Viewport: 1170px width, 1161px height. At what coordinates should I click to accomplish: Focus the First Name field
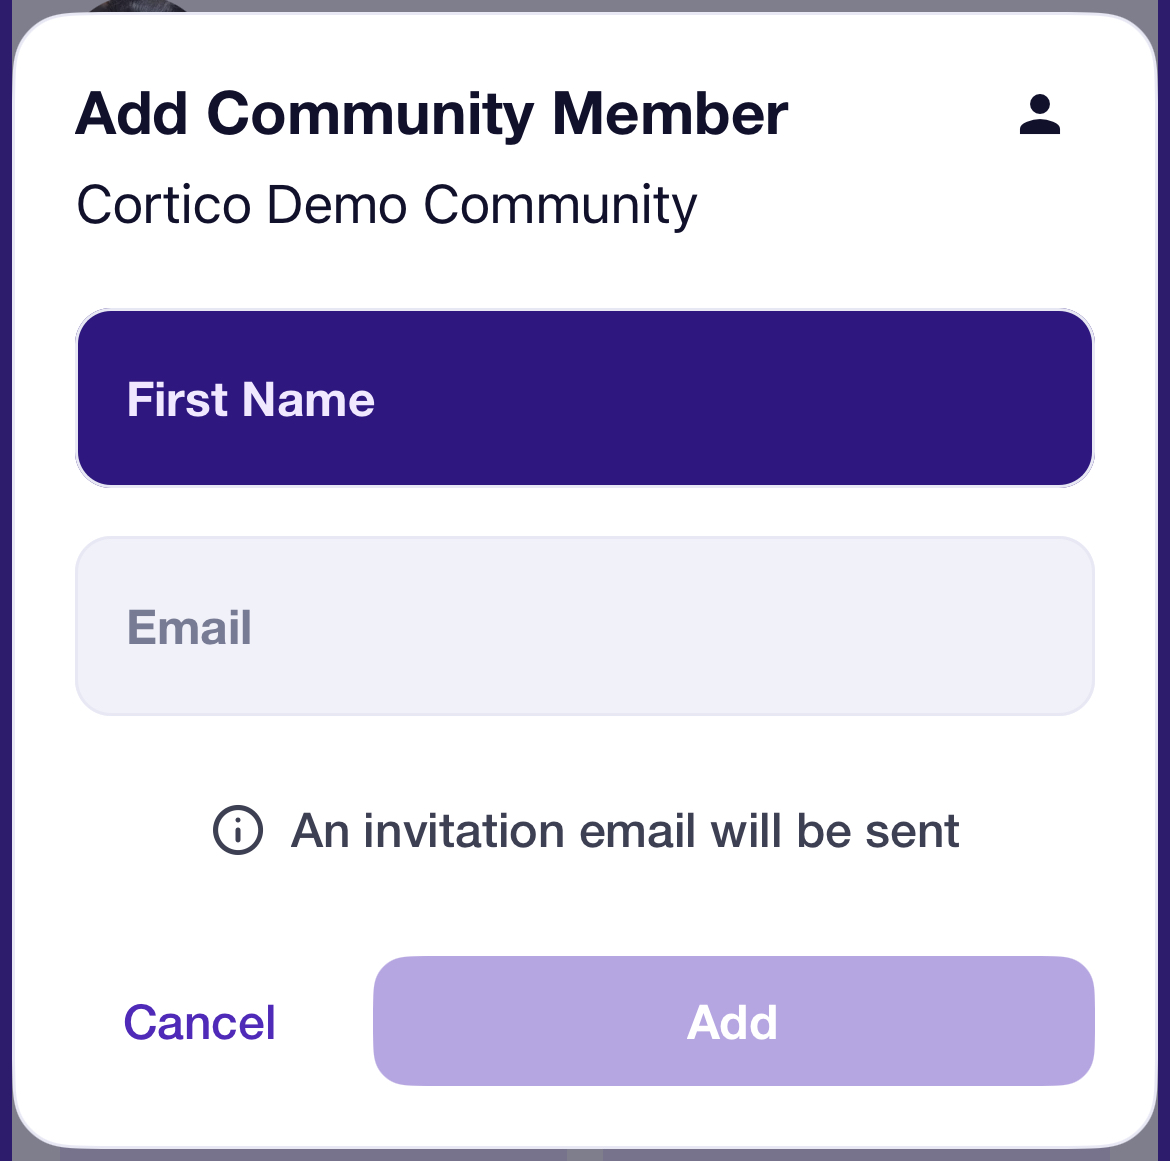point(585,398)
